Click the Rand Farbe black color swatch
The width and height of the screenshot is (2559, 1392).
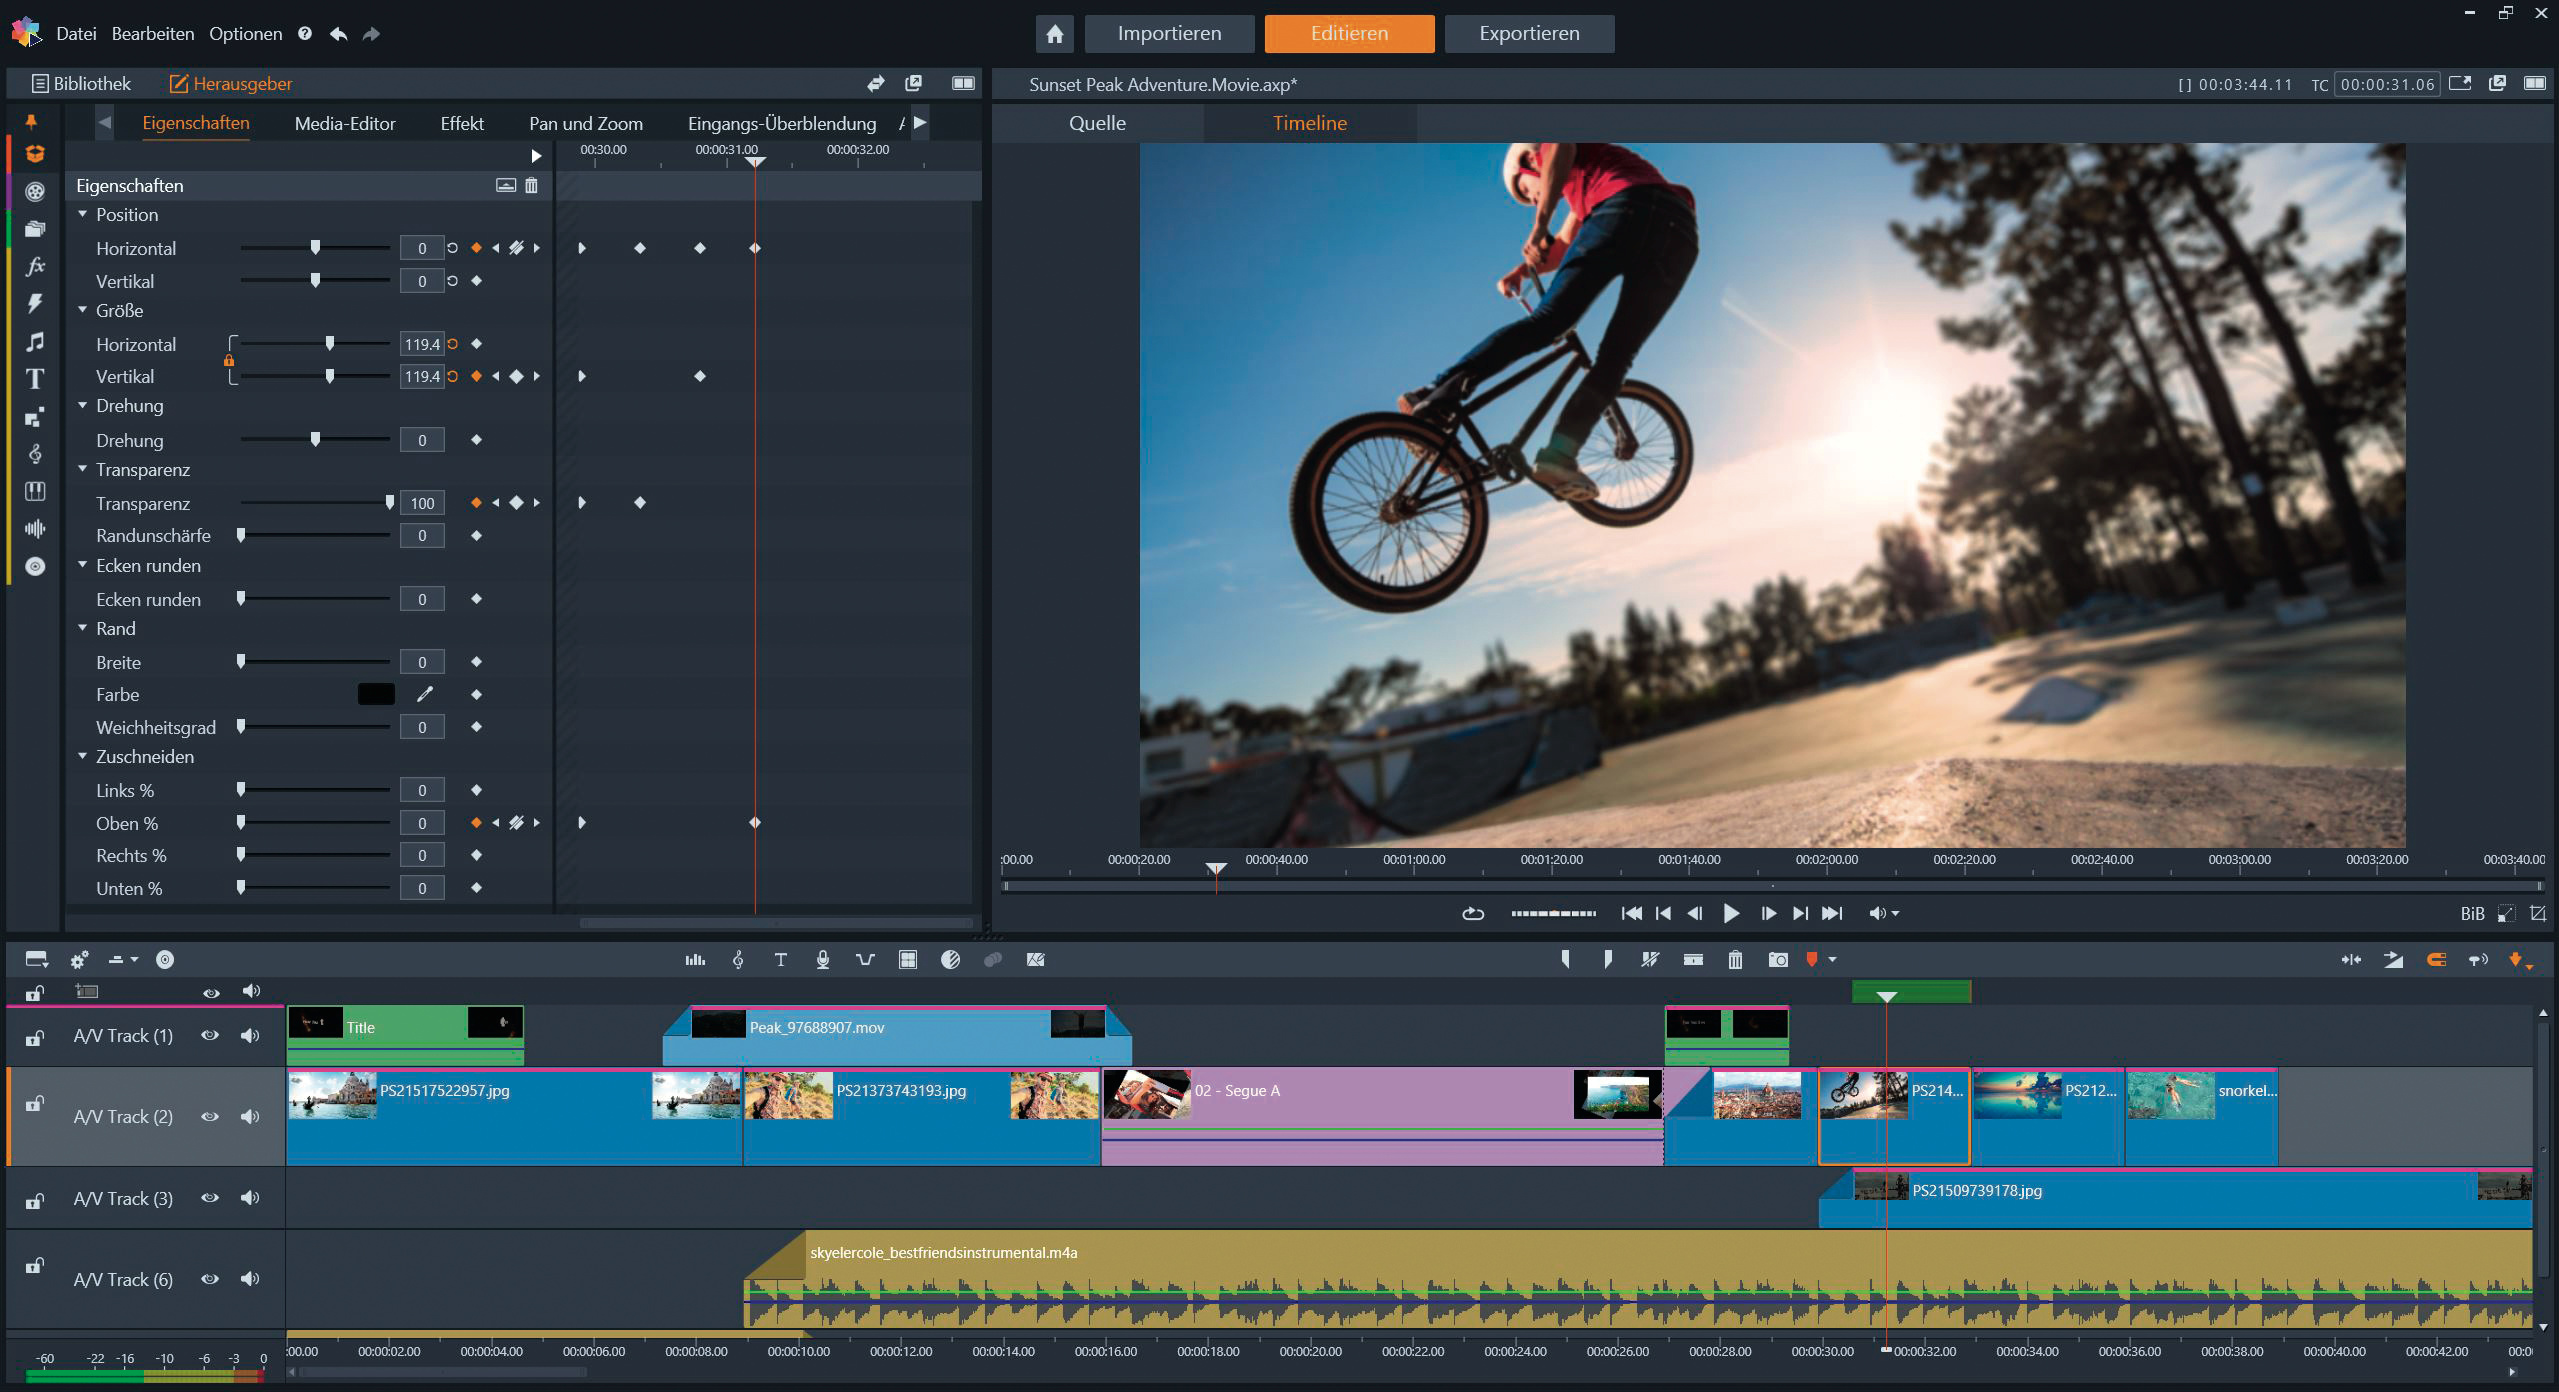coord(376,695)
